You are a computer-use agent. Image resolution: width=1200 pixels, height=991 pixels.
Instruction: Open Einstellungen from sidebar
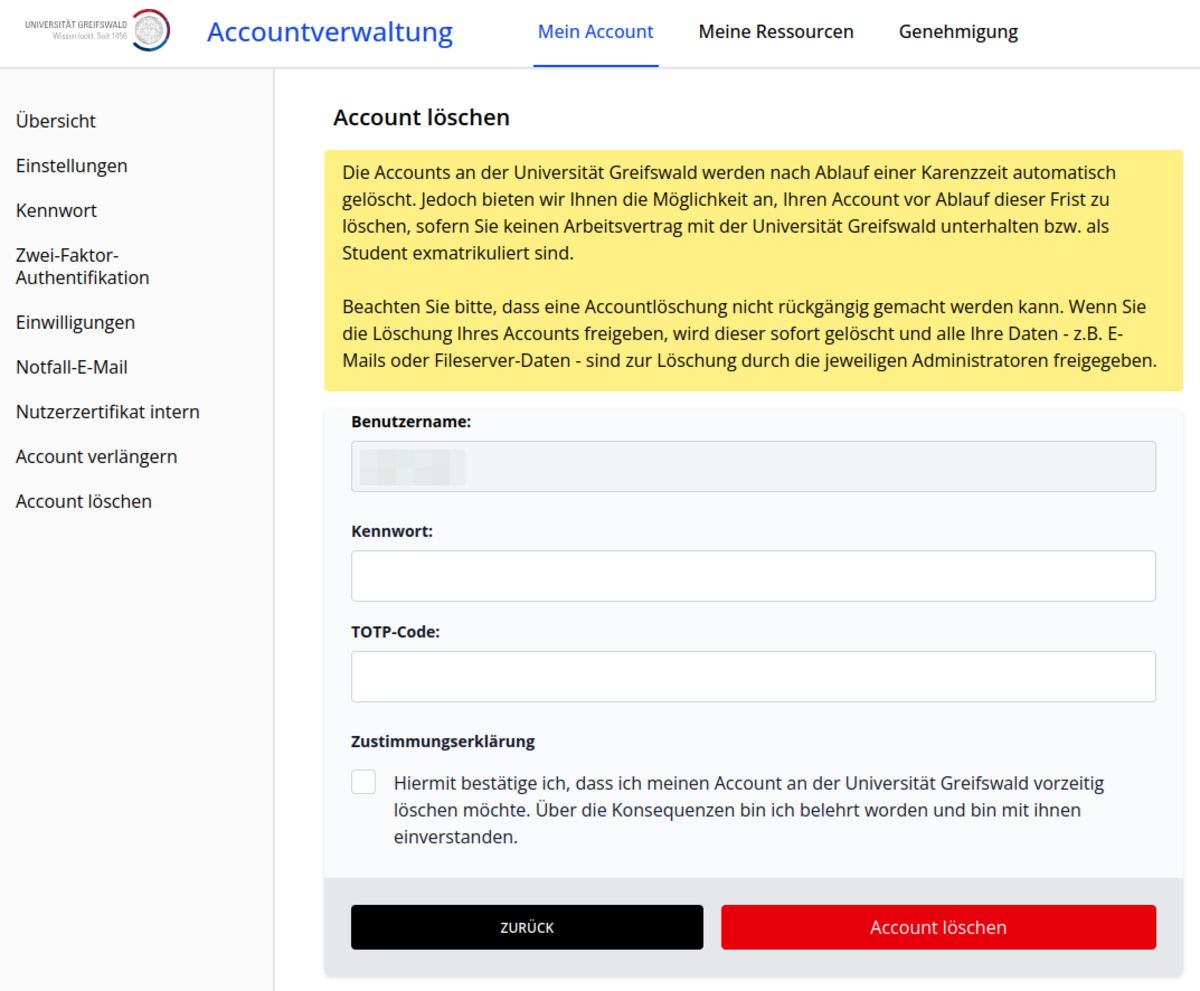(x=72, y=166)
